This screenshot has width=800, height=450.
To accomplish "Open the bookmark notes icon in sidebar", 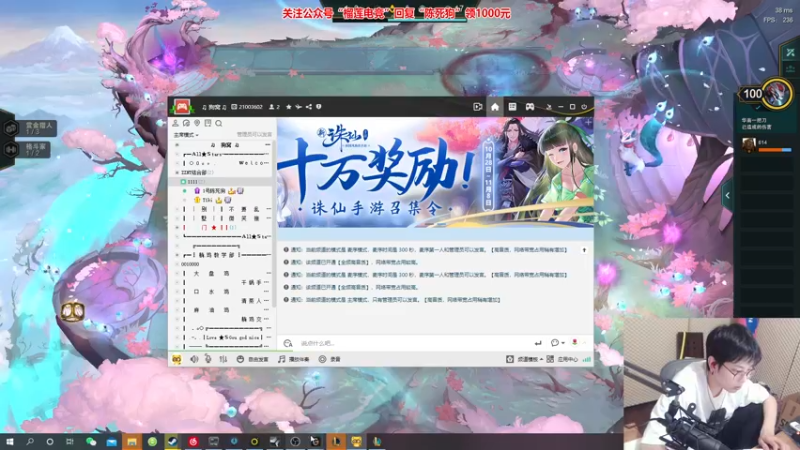I will pyautogui.click(x=208, y=123).
